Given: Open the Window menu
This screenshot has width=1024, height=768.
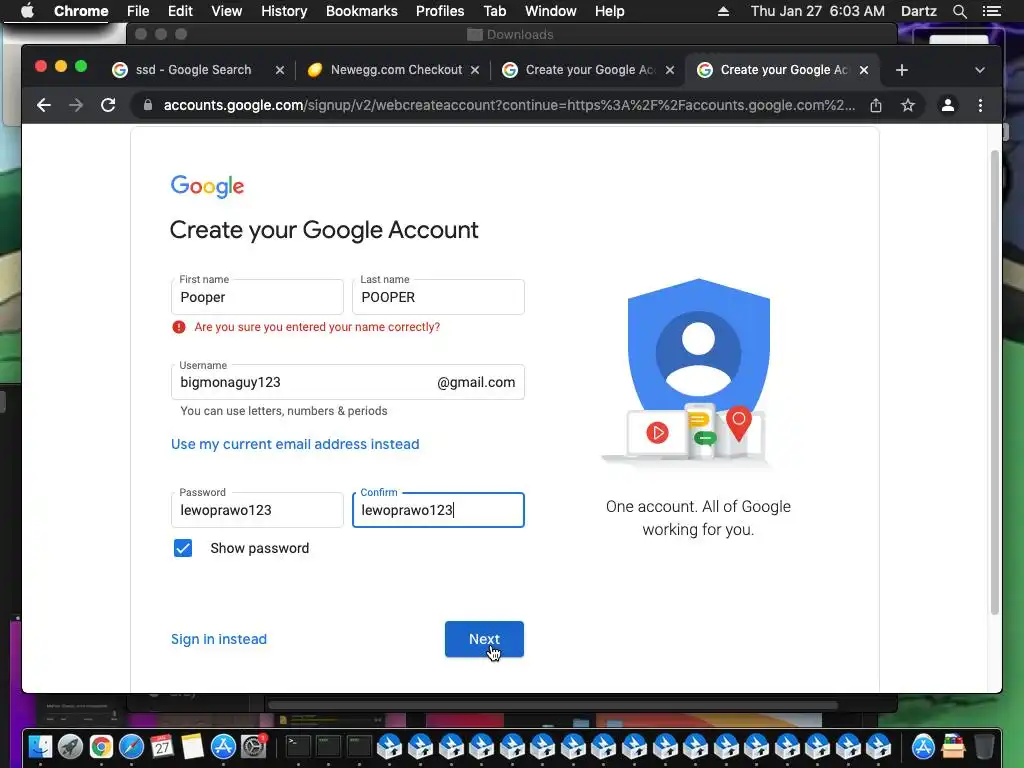Looking at the screenshot, I should (551, 11).
